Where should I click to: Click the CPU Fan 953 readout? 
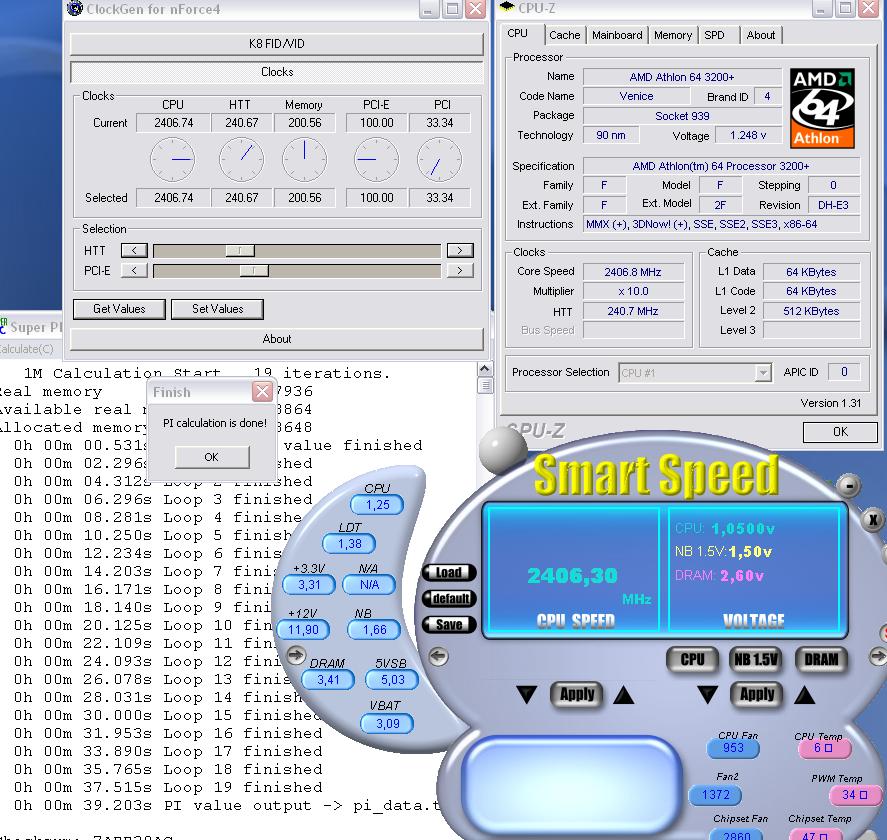(x=733, y=748)
